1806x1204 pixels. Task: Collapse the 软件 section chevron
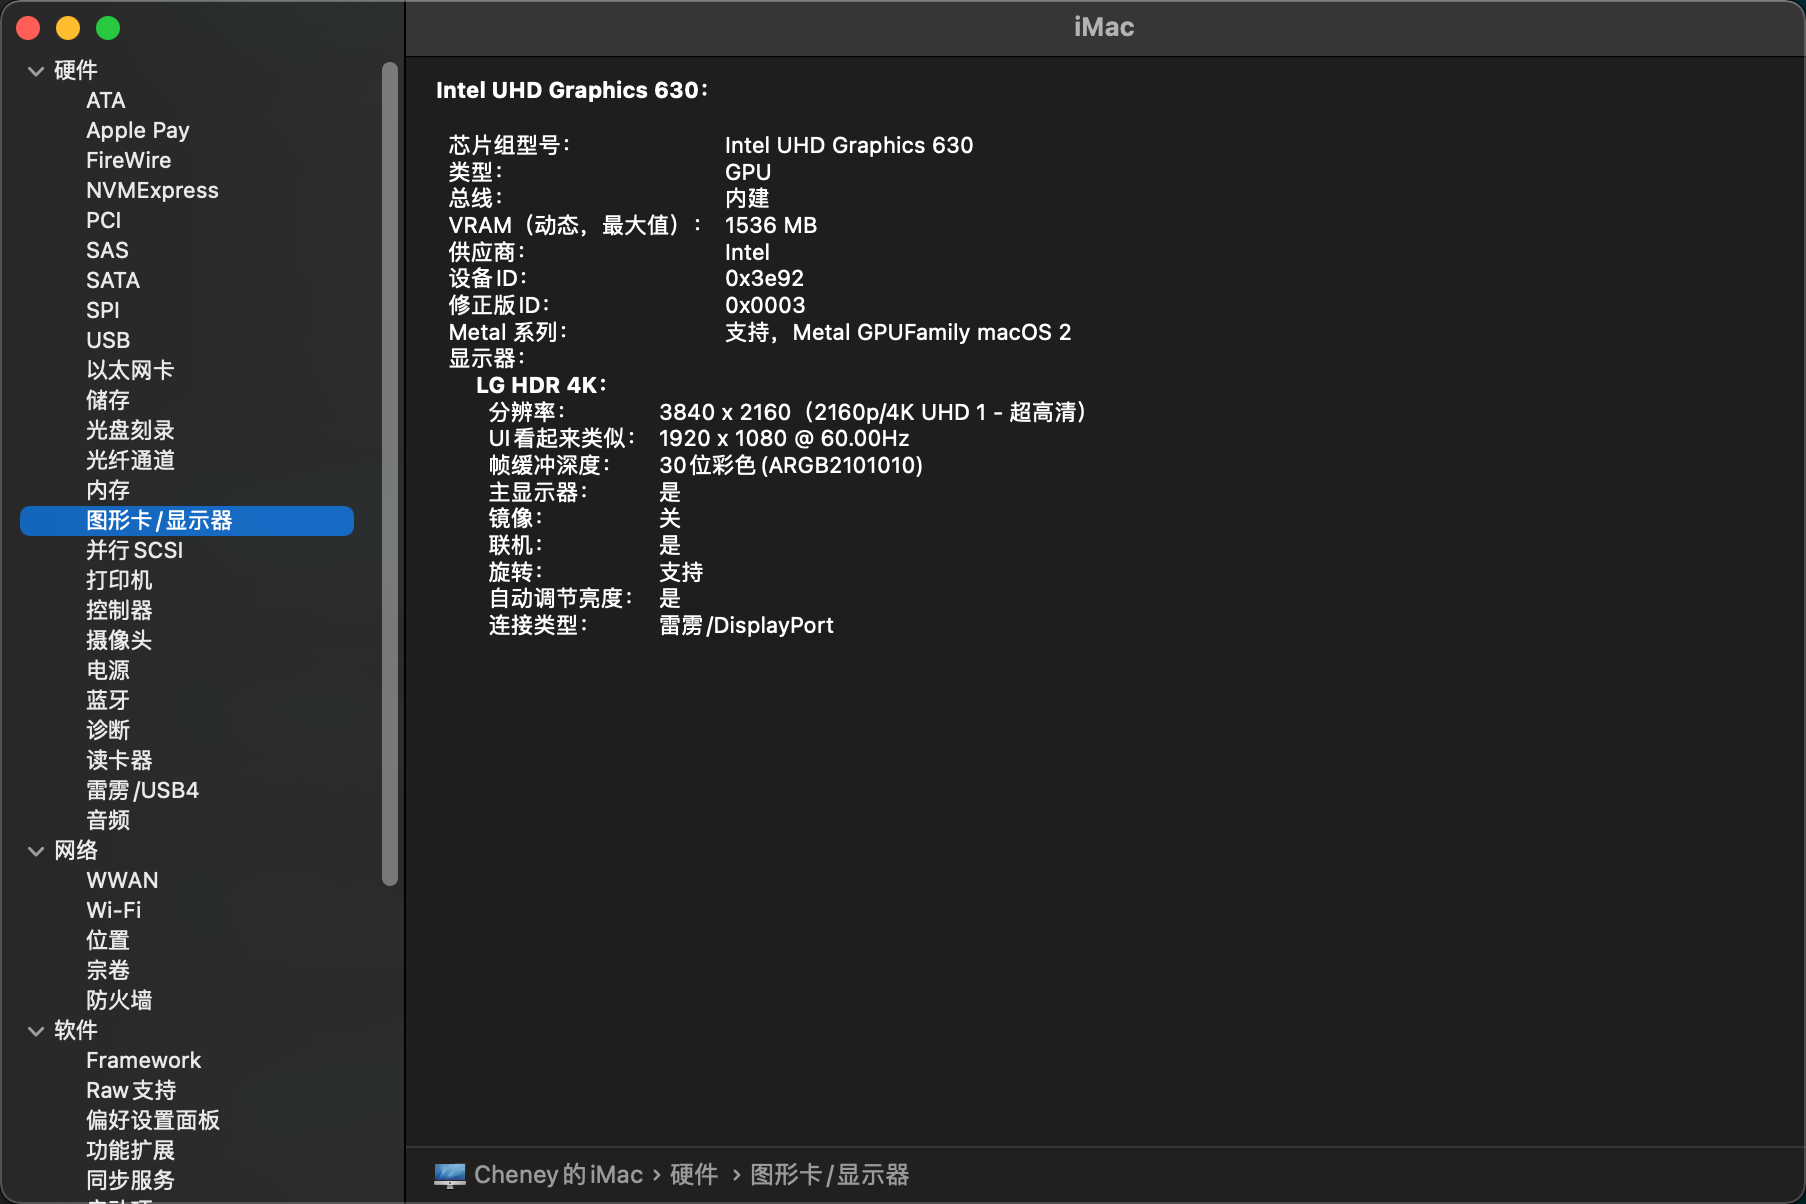[36, 1031]
